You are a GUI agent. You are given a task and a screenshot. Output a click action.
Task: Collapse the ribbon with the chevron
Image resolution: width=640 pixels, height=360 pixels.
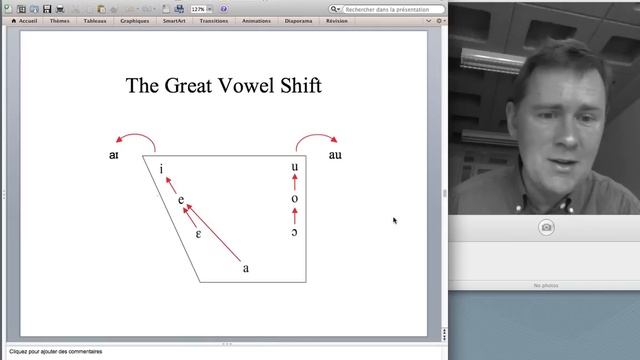(429, 21)
